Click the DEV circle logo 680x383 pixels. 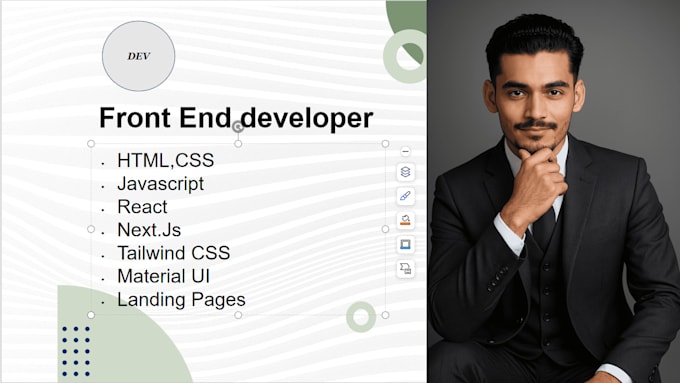[x=138, y=56]
